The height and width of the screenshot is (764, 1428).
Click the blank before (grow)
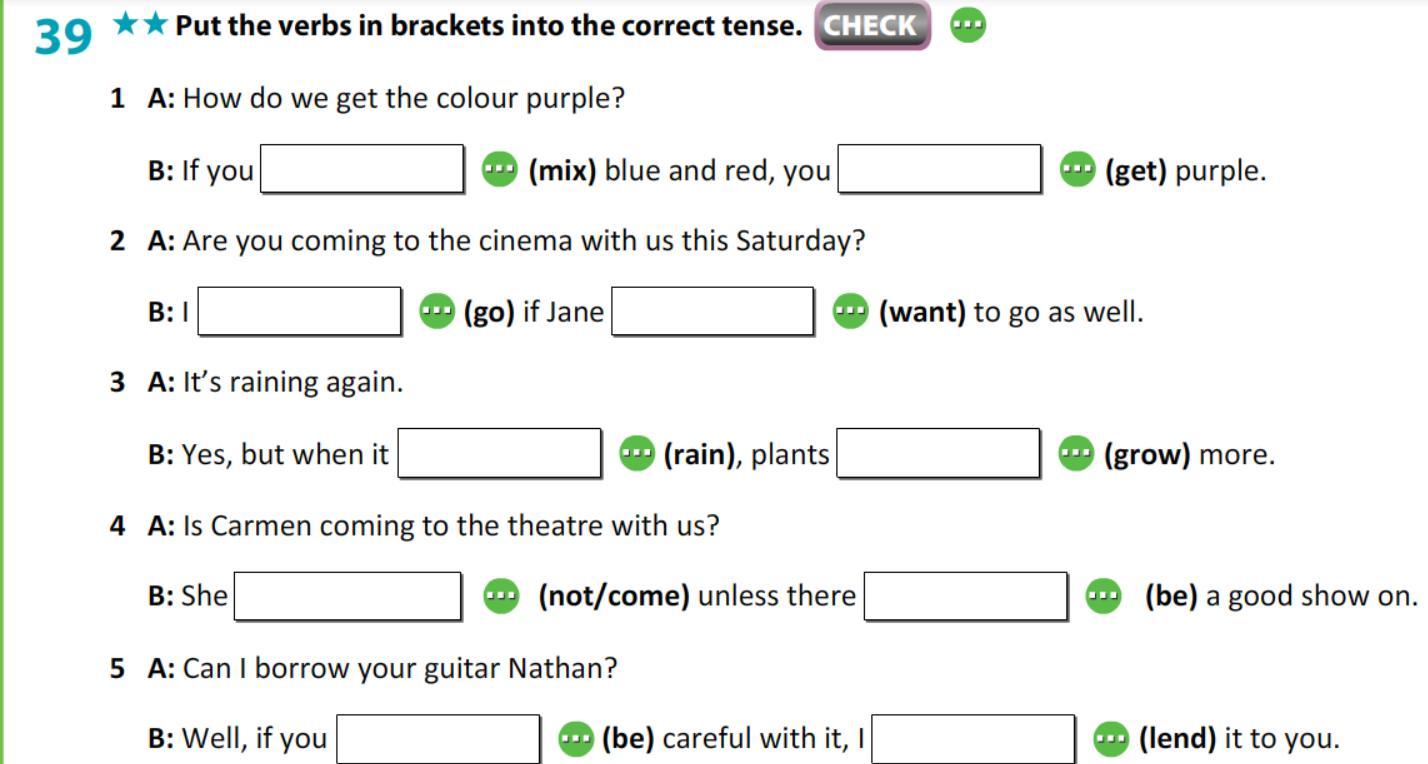tap(939, 453)
